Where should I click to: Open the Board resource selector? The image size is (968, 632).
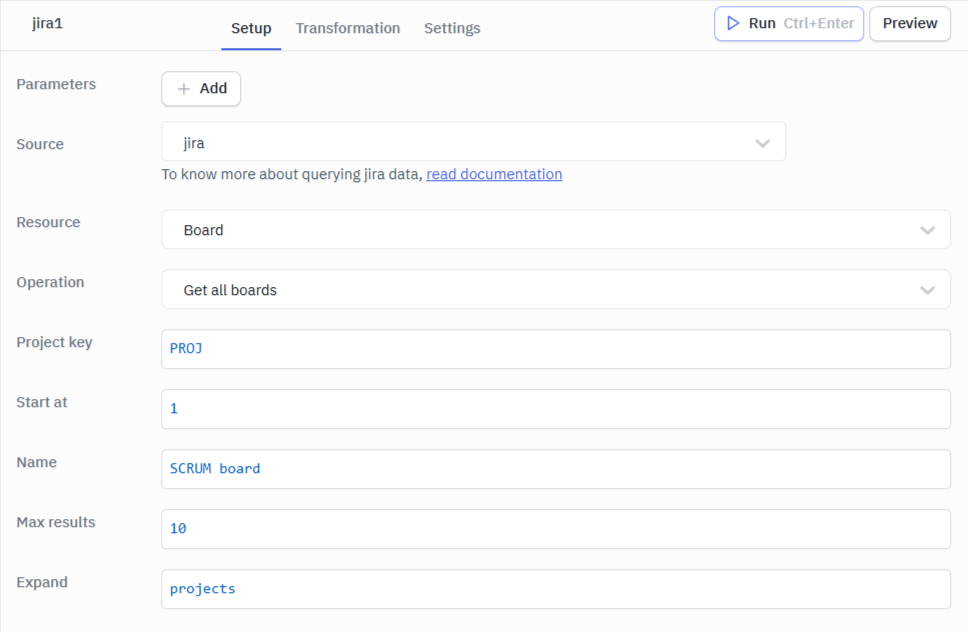556,229
